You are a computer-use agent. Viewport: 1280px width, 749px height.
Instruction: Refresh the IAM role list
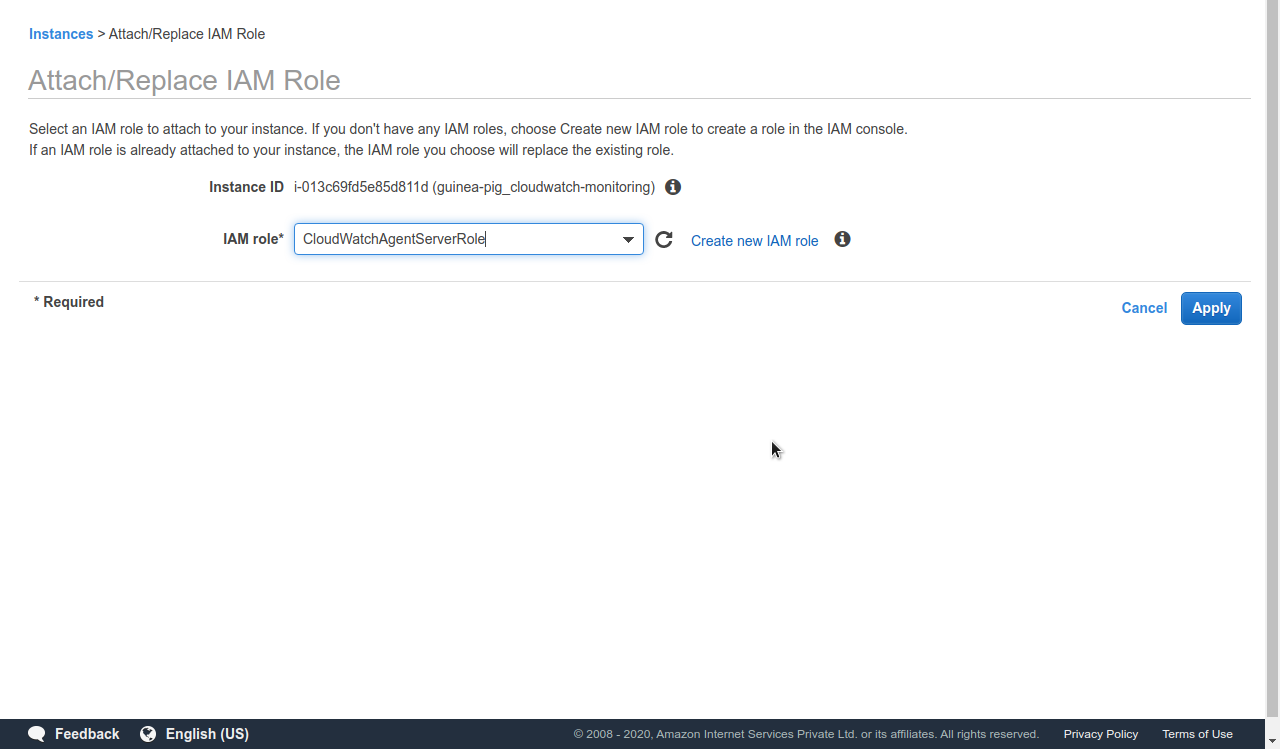(664, 240)
